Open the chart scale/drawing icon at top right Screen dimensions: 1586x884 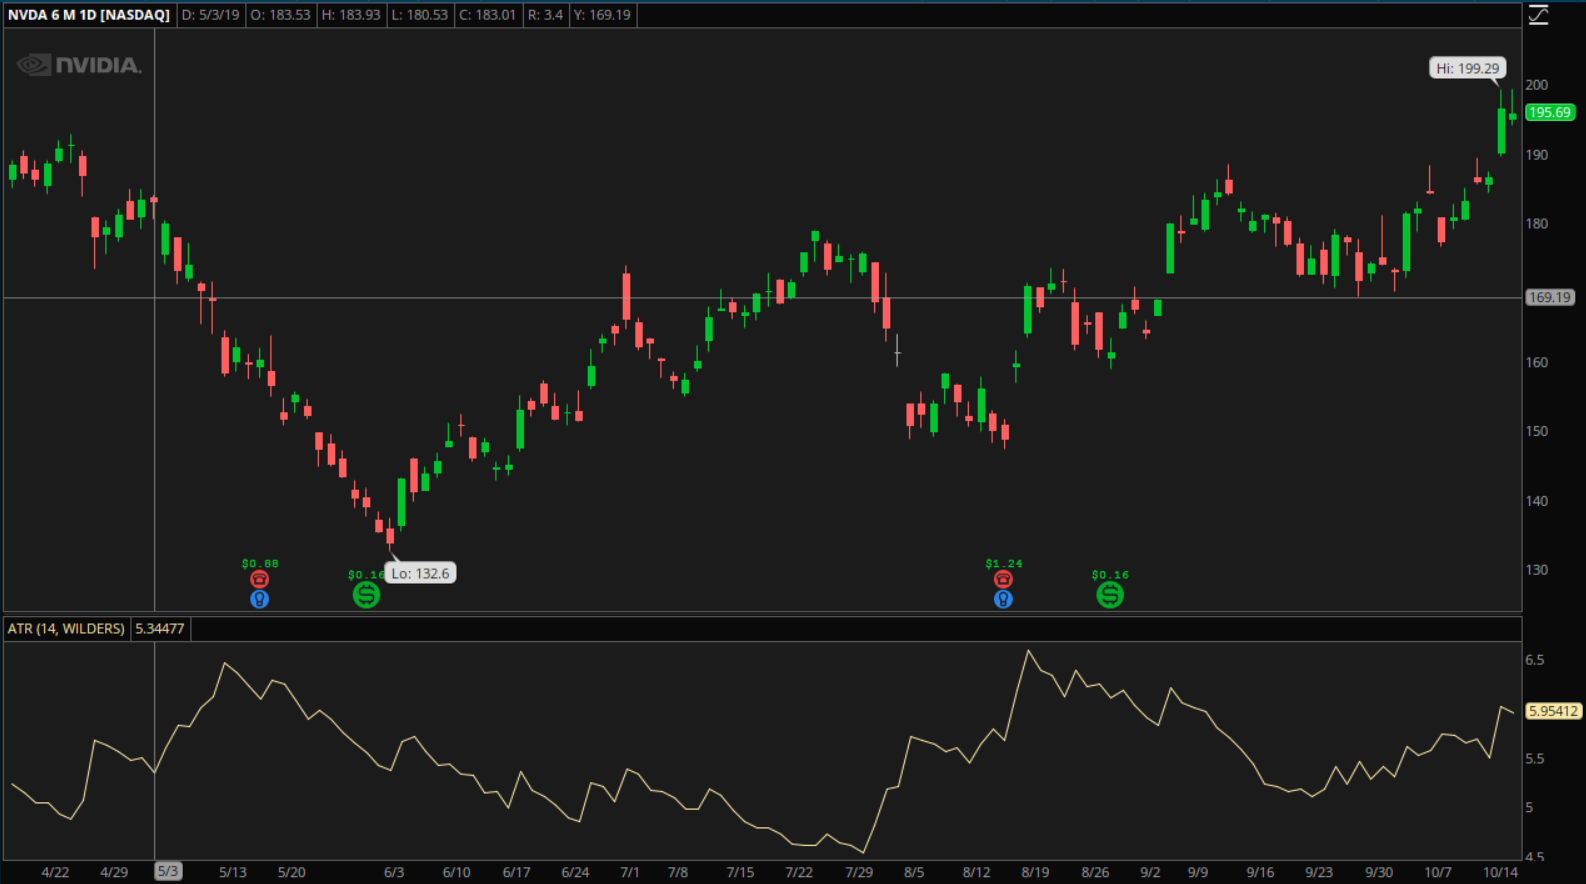click(x=1538, y=15)
